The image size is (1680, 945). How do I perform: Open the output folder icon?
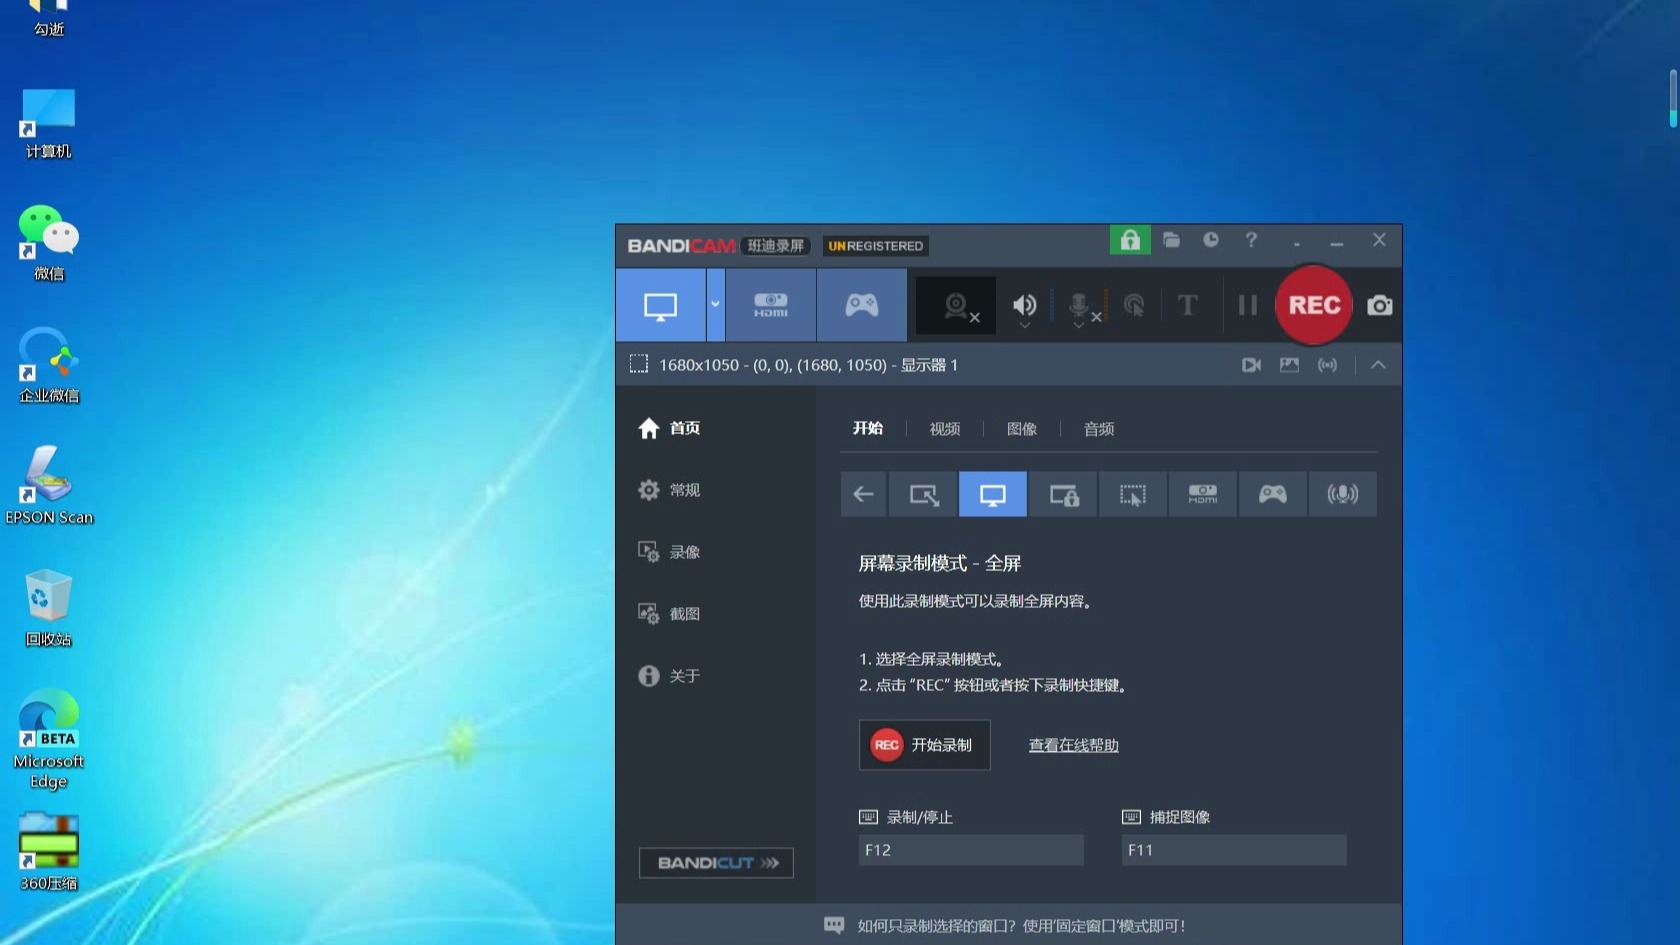click(1171, 240)
